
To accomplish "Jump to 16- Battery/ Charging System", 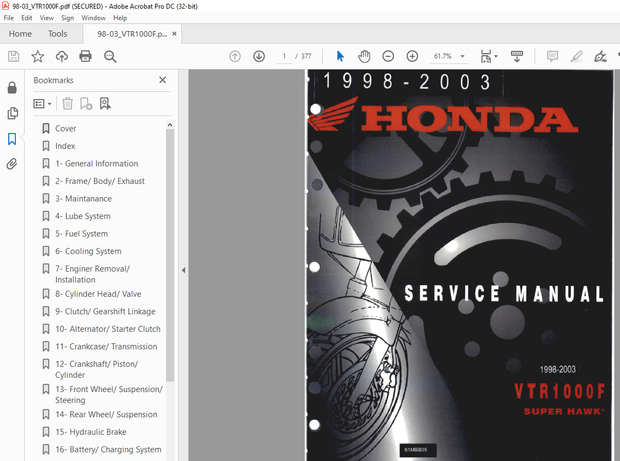I will coord(108,450).
